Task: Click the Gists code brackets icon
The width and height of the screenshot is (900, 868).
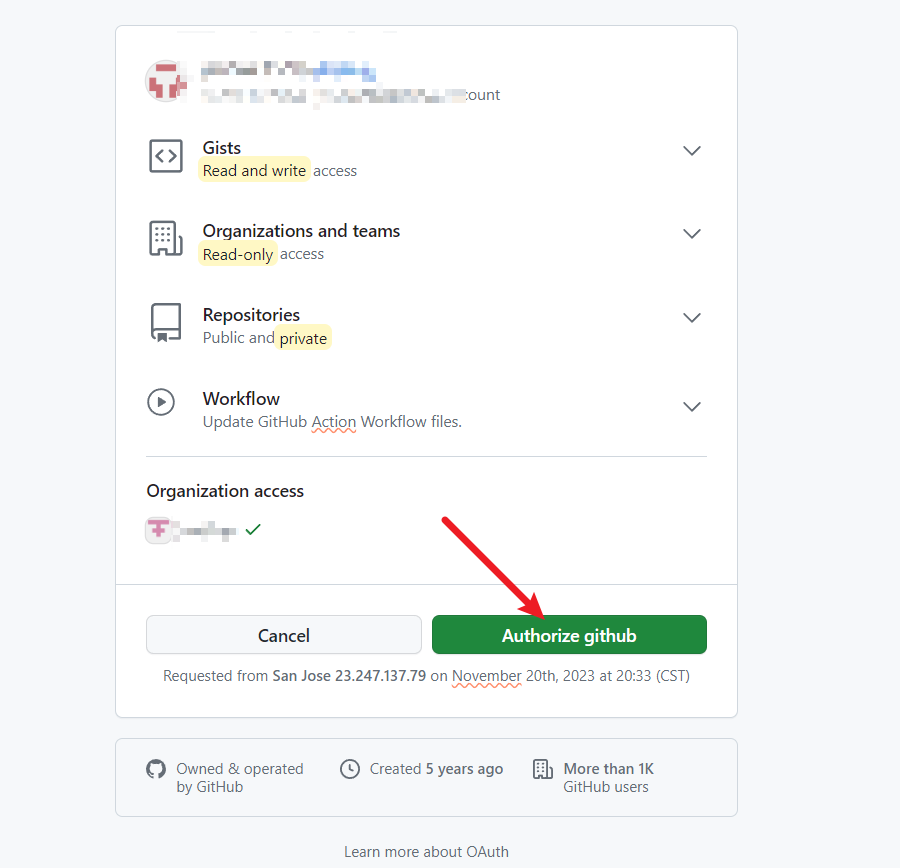Action: pos(166,156)
